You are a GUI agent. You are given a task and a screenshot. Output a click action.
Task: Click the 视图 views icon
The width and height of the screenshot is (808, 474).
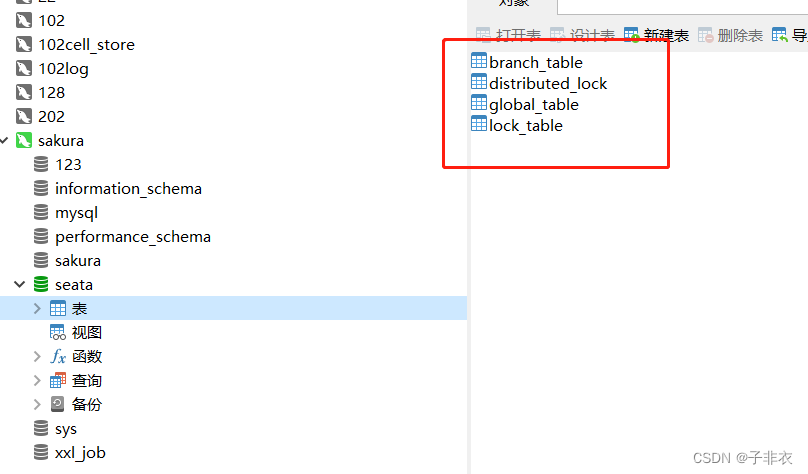click(x=58, y=332)
